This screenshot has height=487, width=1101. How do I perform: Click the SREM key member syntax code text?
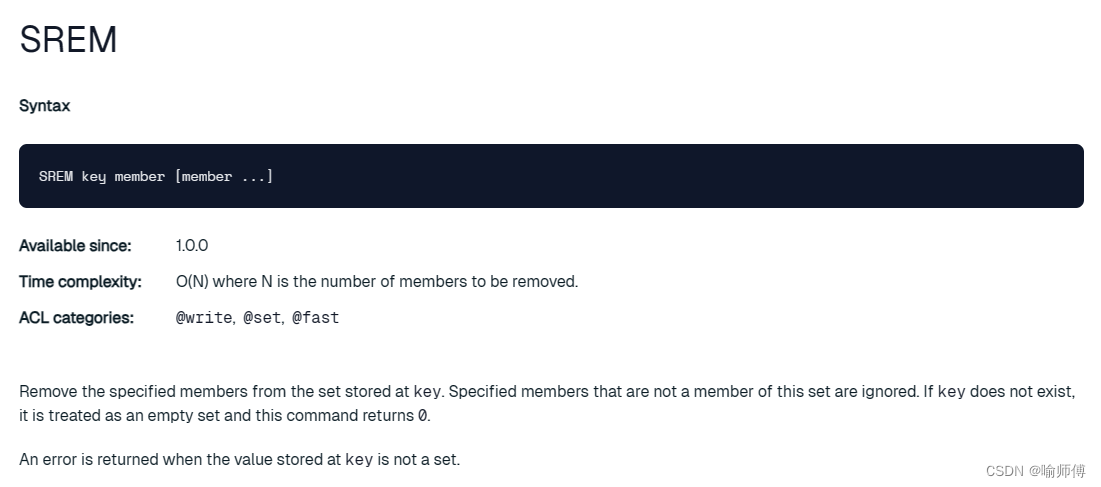(156, 176)
